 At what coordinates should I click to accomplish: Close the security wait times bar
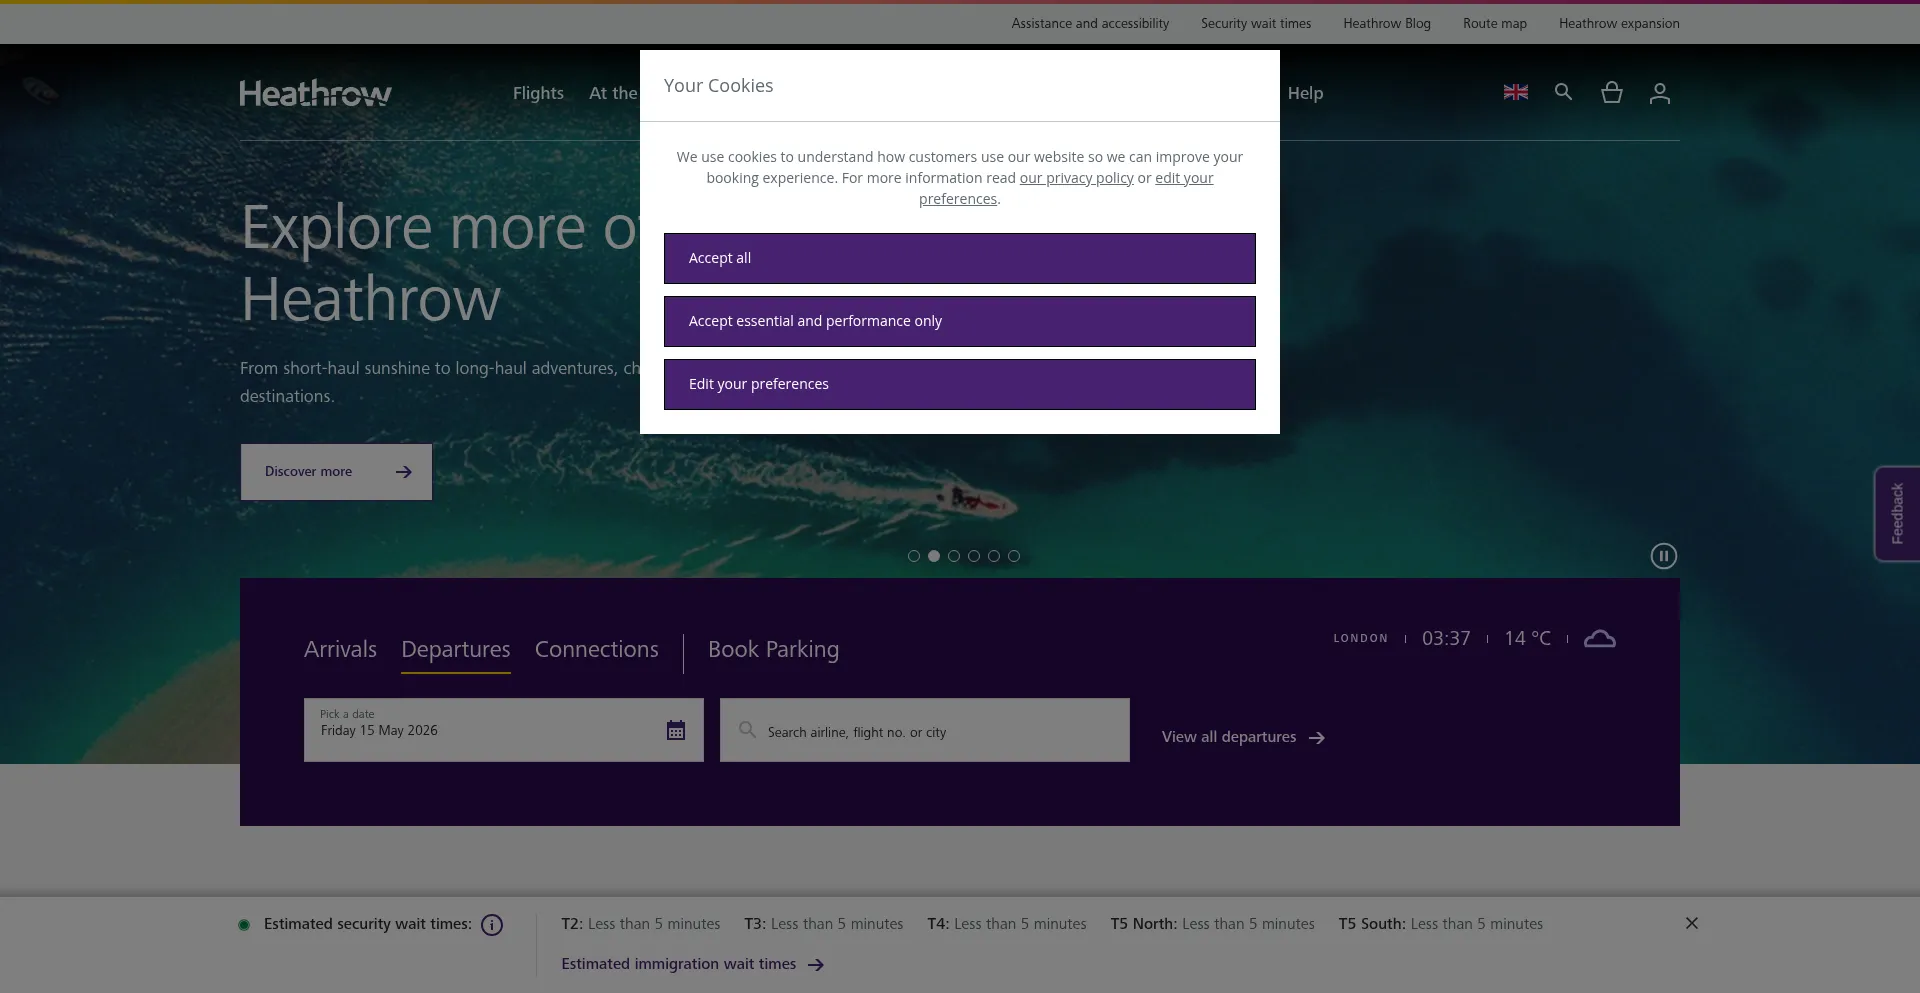coord(1691,923)
